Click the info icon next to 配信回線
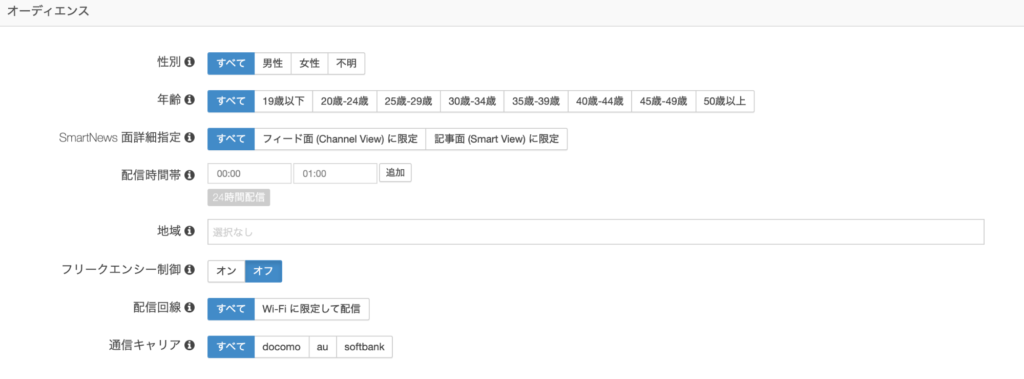Screen dimensions: 1024x379 tap(189, 308)
